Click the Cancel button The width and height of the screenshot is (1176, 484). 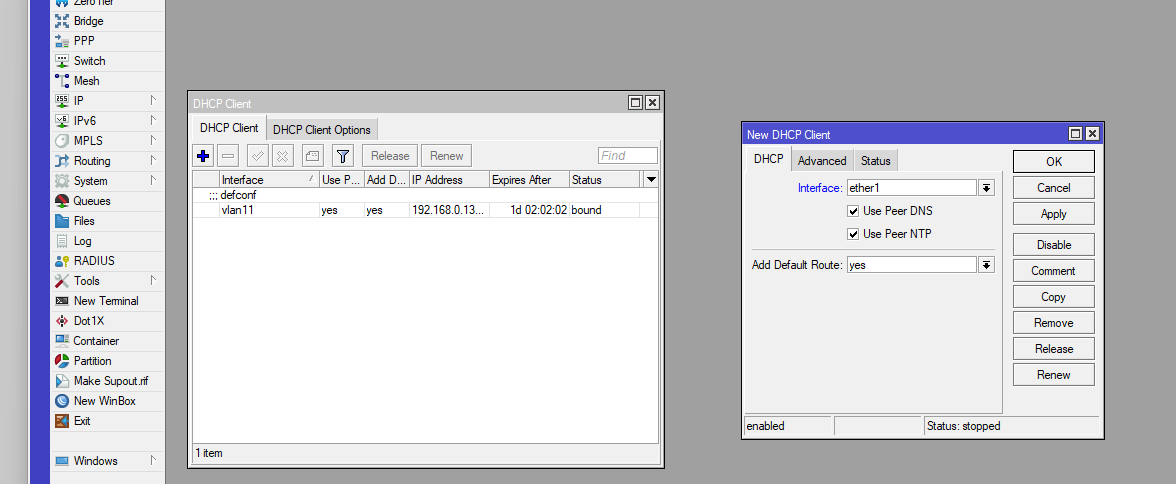[1053, 188]
